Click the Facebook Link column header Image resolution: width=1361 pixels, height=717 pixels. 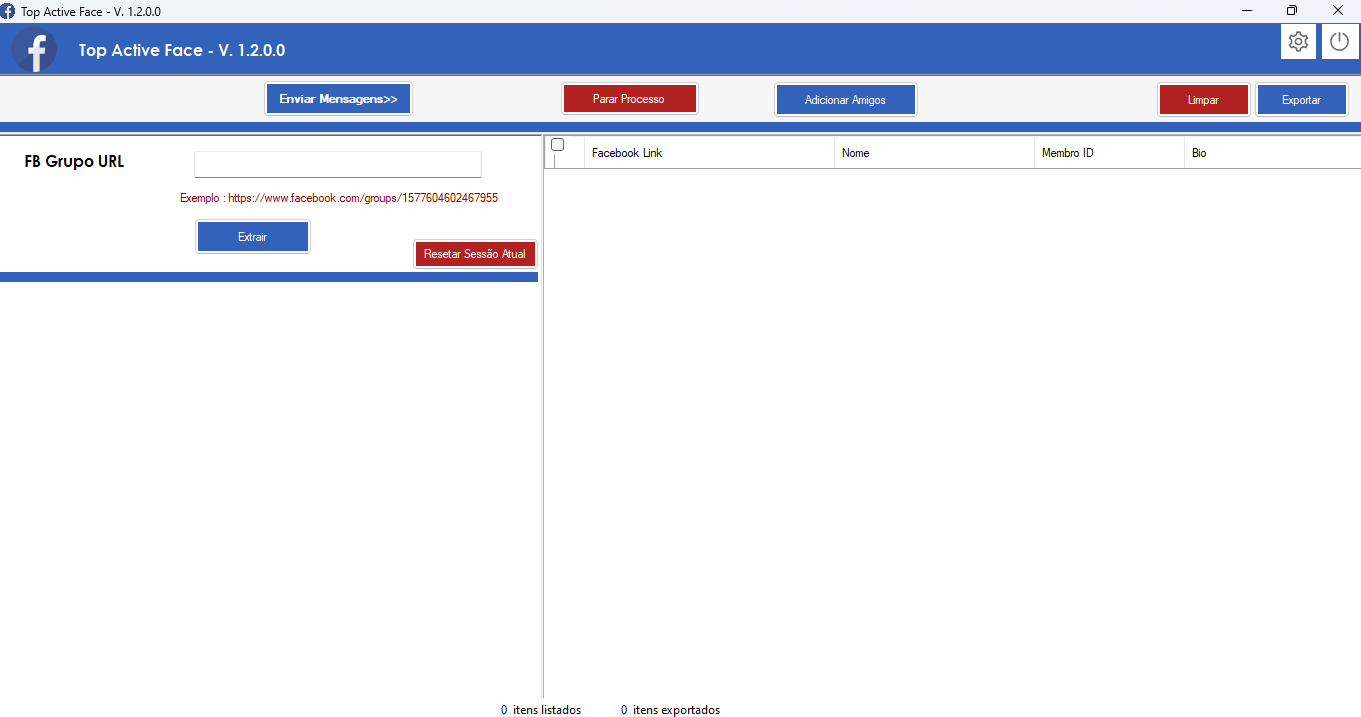point(709,153)
